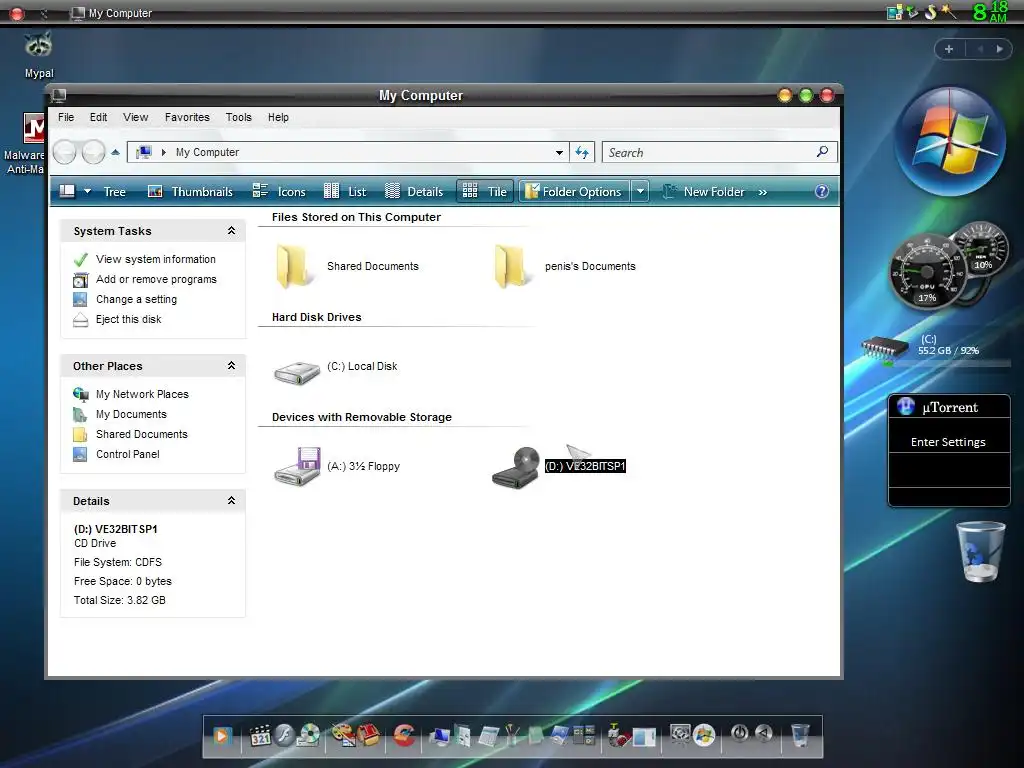Screen dimensions: 1024x768
Task: Open the Tools menu
Action: click(238, 118)
